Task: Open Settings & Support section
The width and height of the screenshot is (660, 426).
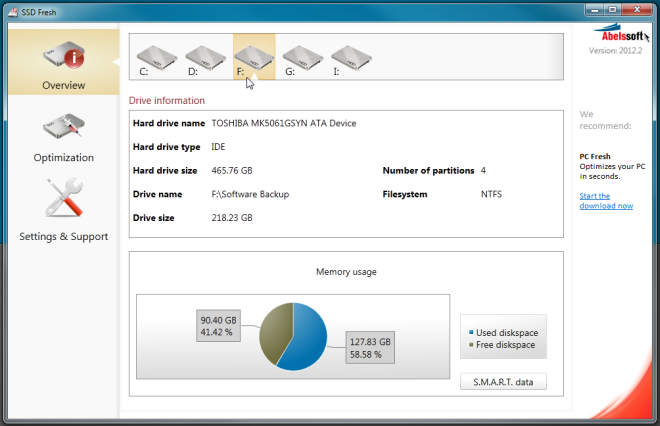Action: click(64, 210)
